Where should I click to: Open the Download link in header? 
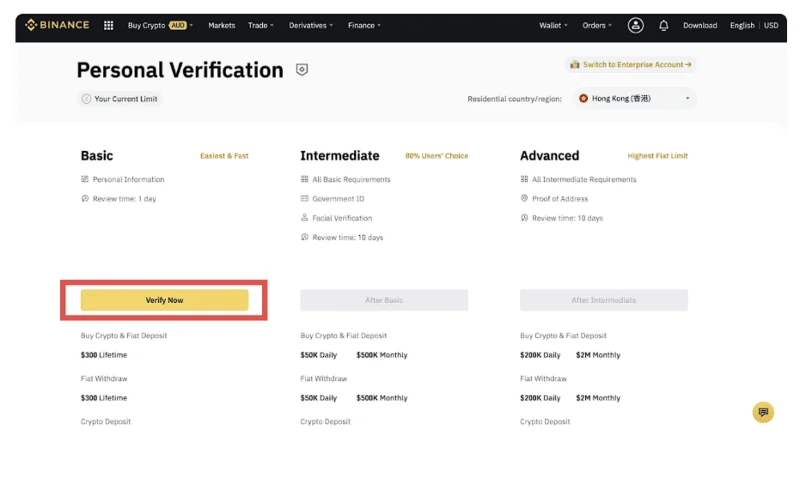(700, 25)
